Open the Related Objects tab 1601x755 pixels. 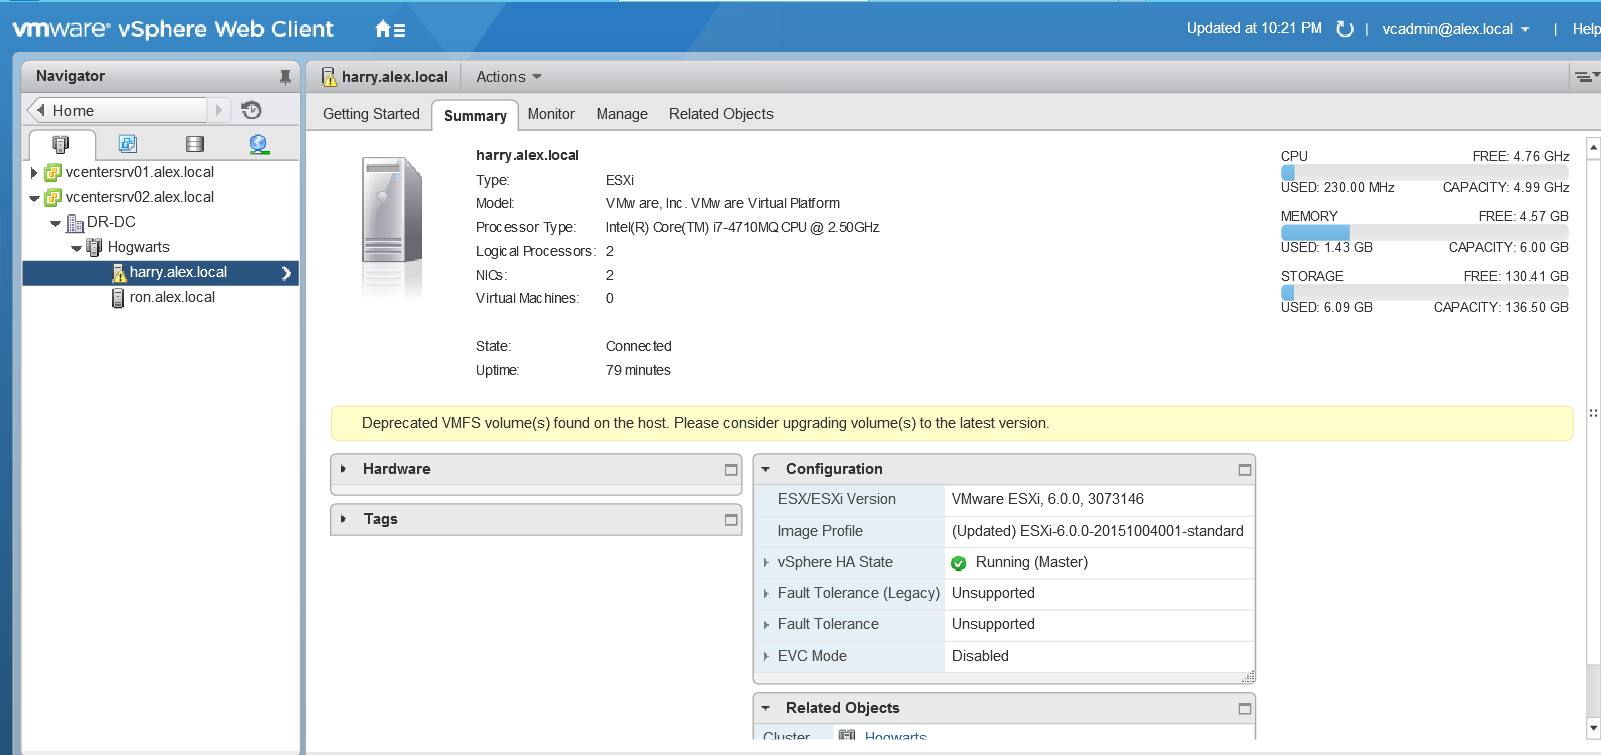tap(720, 114)
